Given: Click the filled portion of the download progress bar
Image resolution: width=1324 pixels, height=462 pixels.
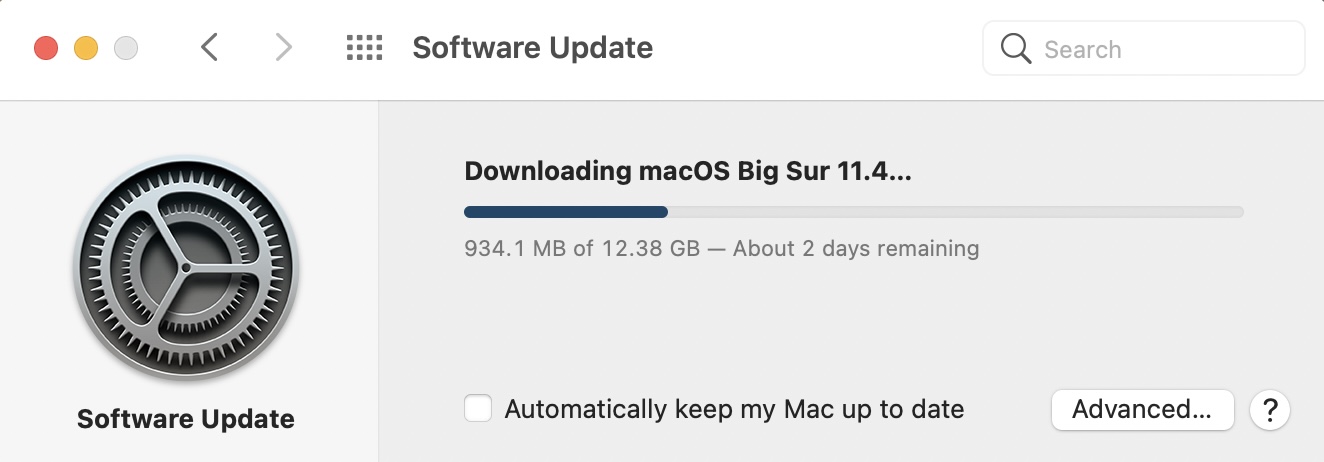Looking at the screenshot, I should (x=565, y=212).
